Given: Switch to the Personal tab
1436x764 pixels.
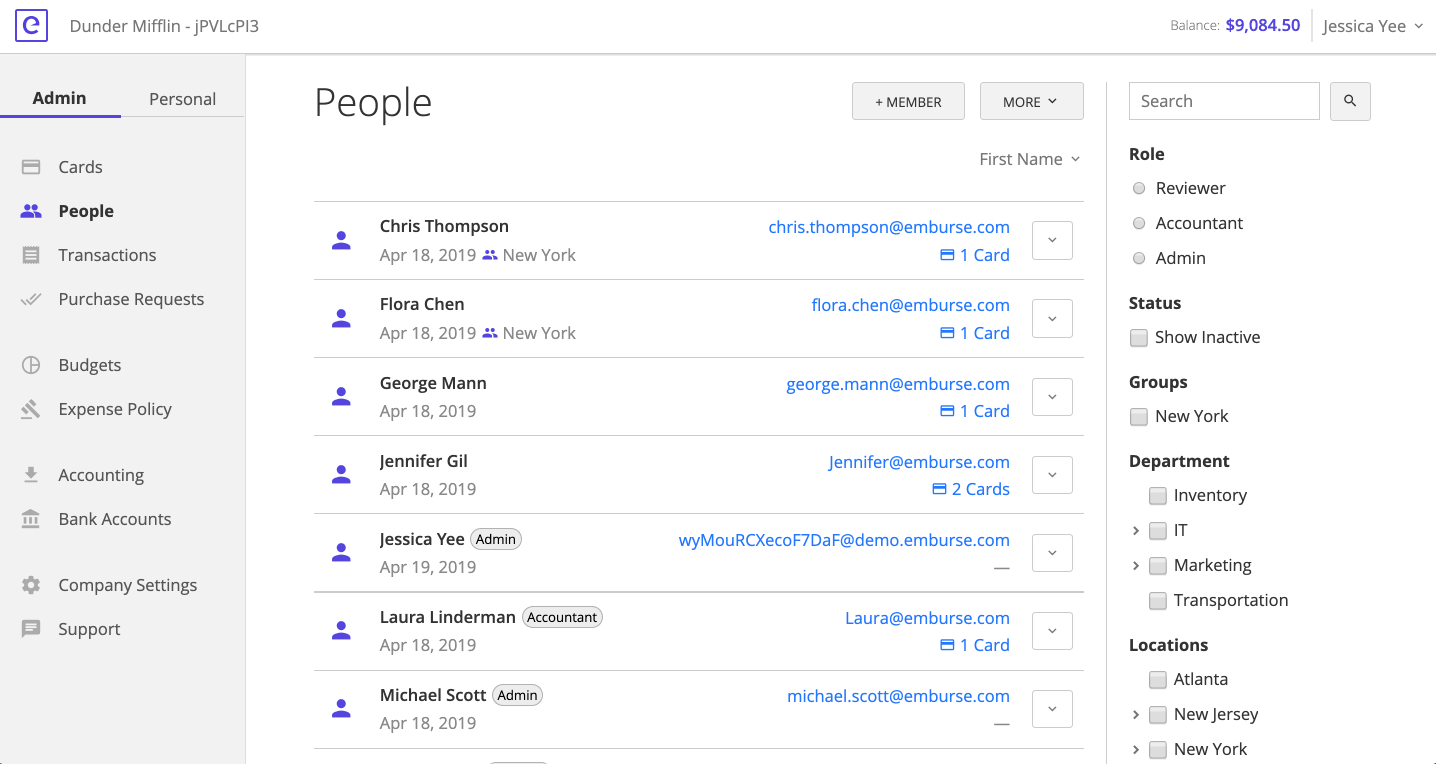Looking at the screenshot, I should 182,99.
